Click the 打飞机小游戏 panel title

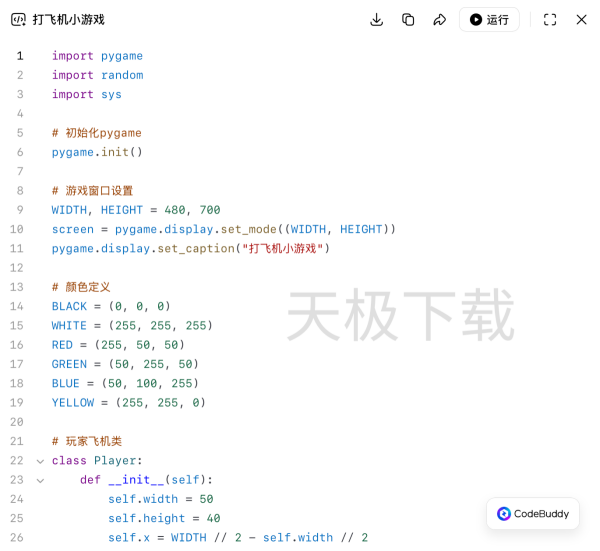click(68, 20)
